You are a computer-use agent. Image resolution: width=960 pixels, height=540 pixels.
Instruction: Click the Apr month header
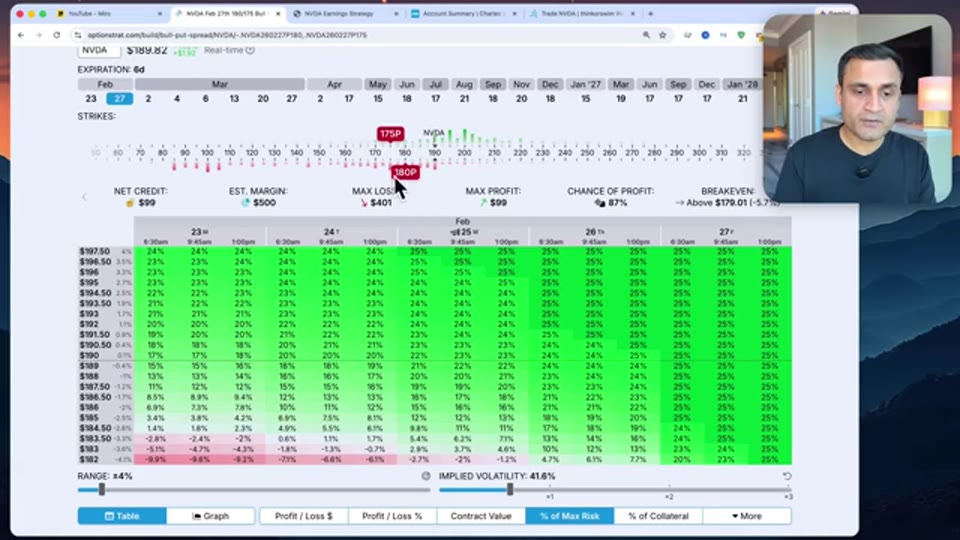tap(334, 84)
